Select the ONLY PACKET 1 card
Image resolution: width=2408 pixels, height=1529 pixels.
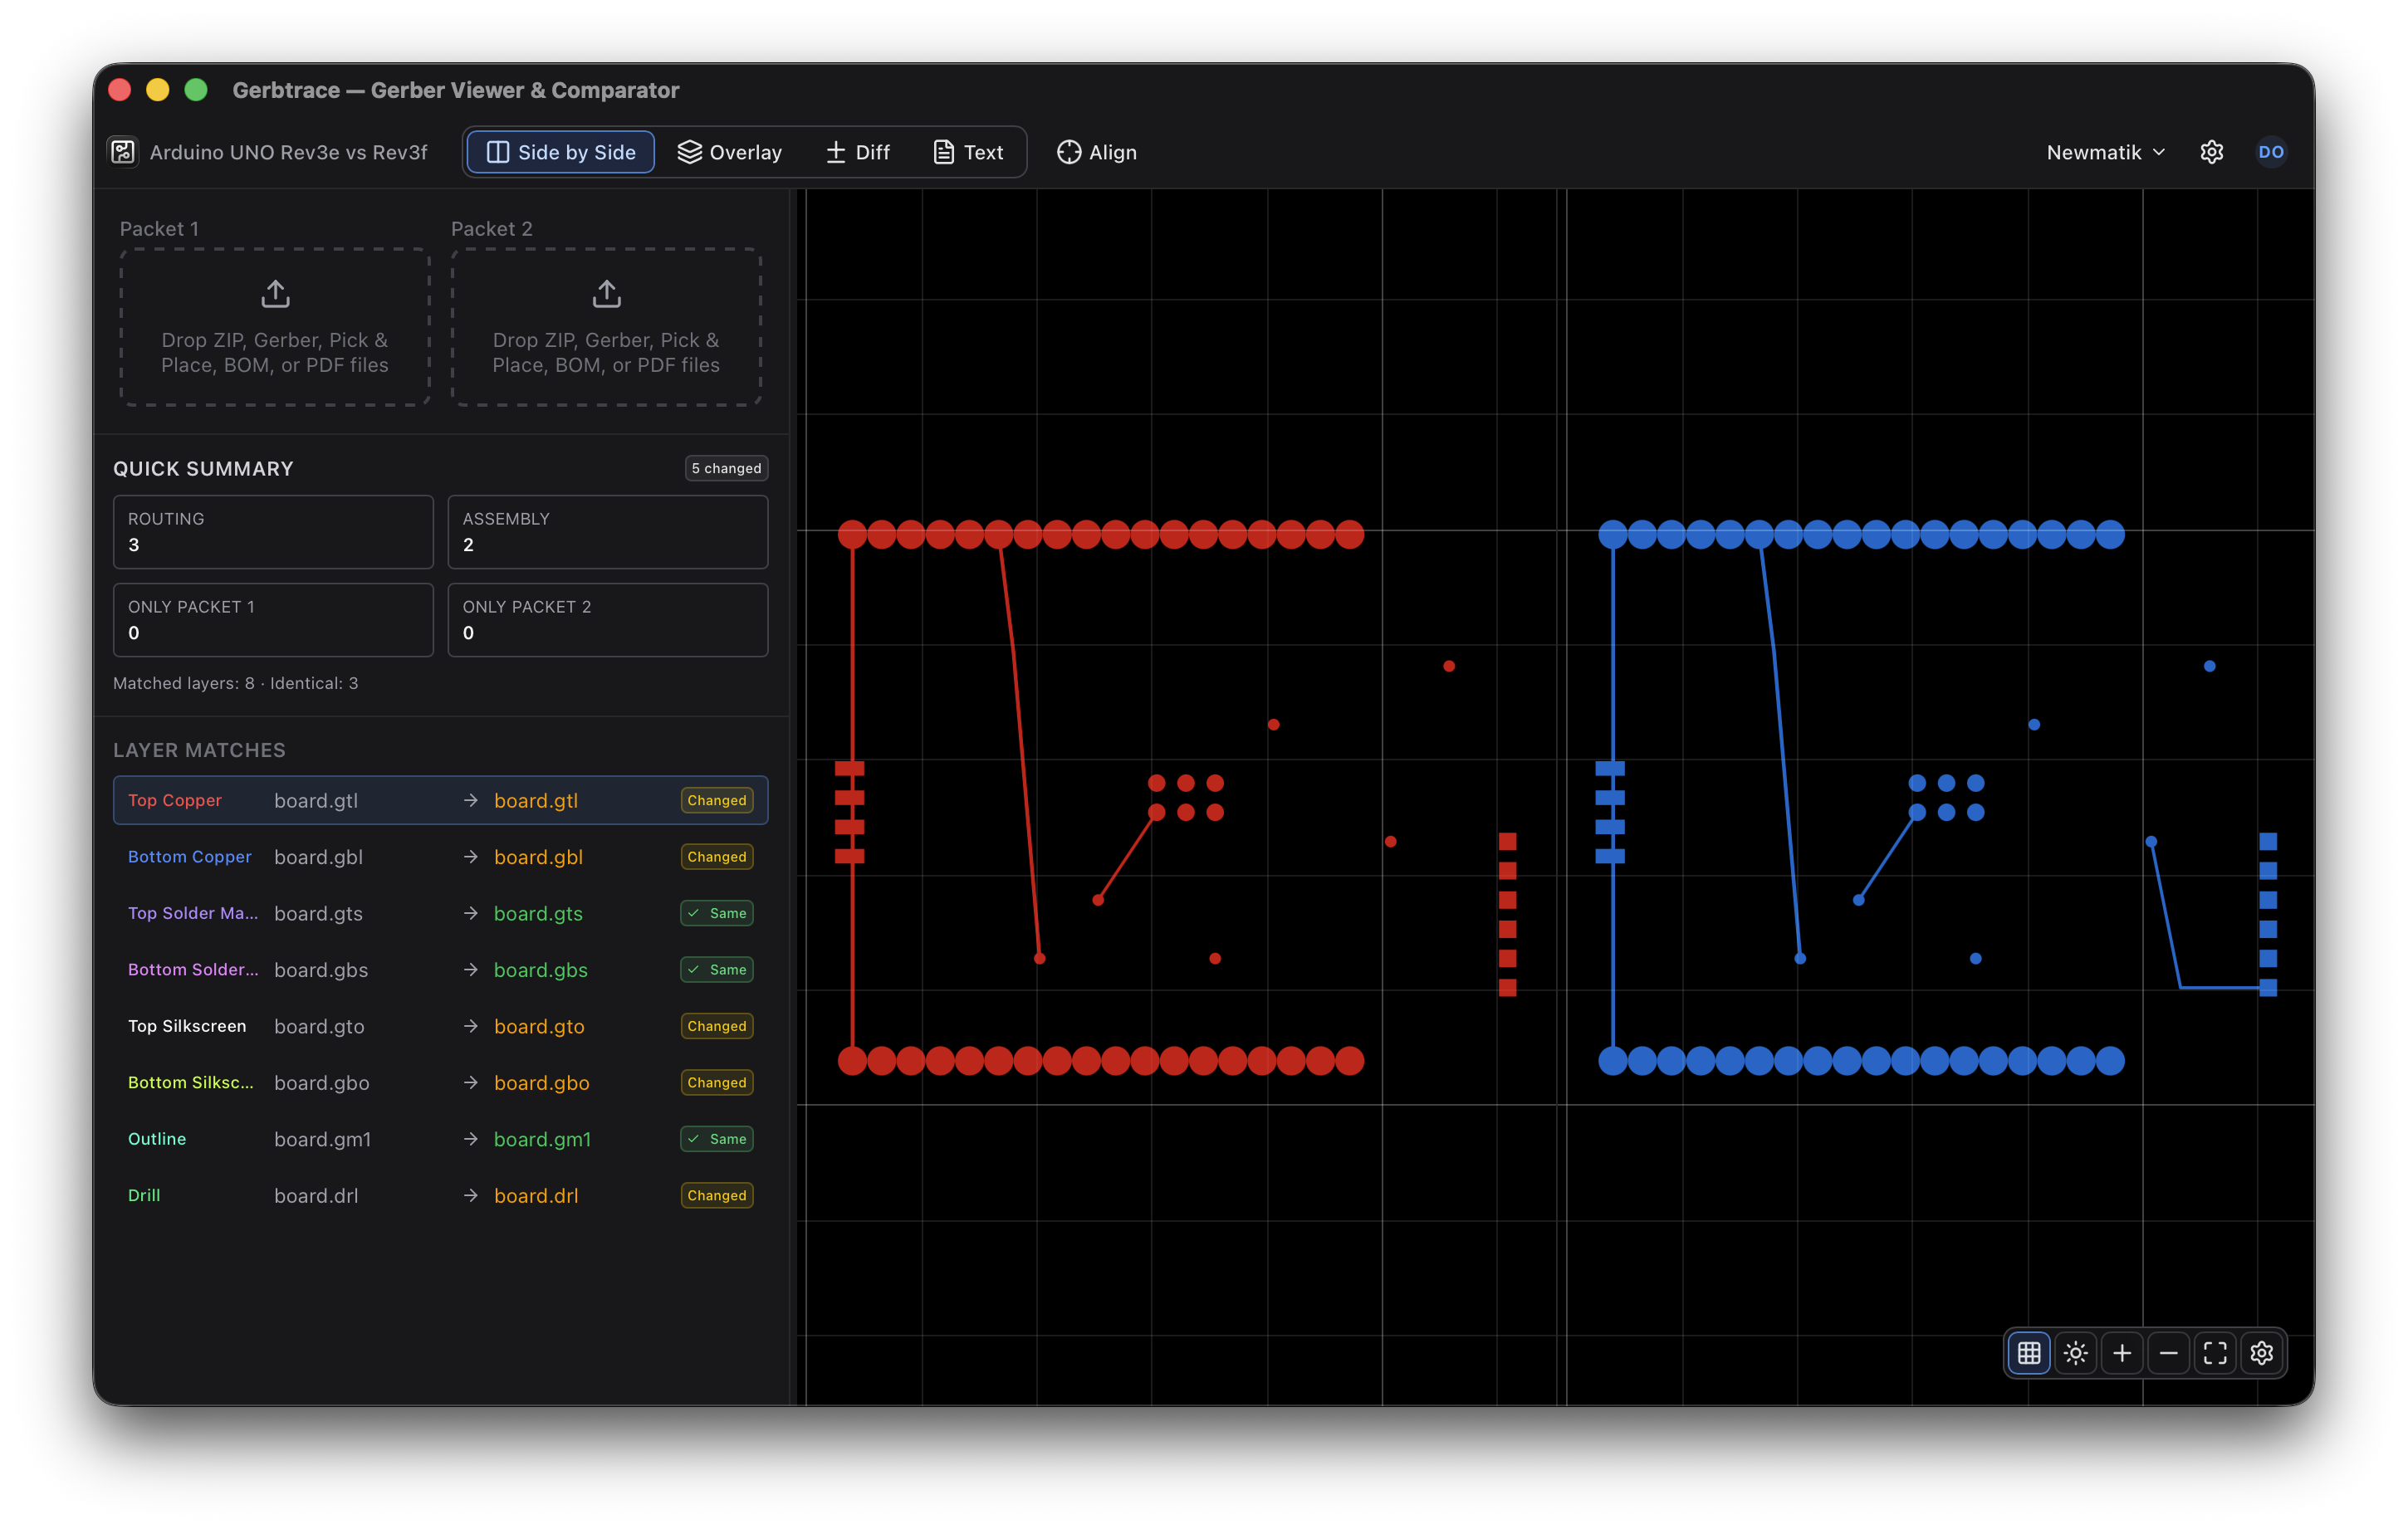[273, 620]
